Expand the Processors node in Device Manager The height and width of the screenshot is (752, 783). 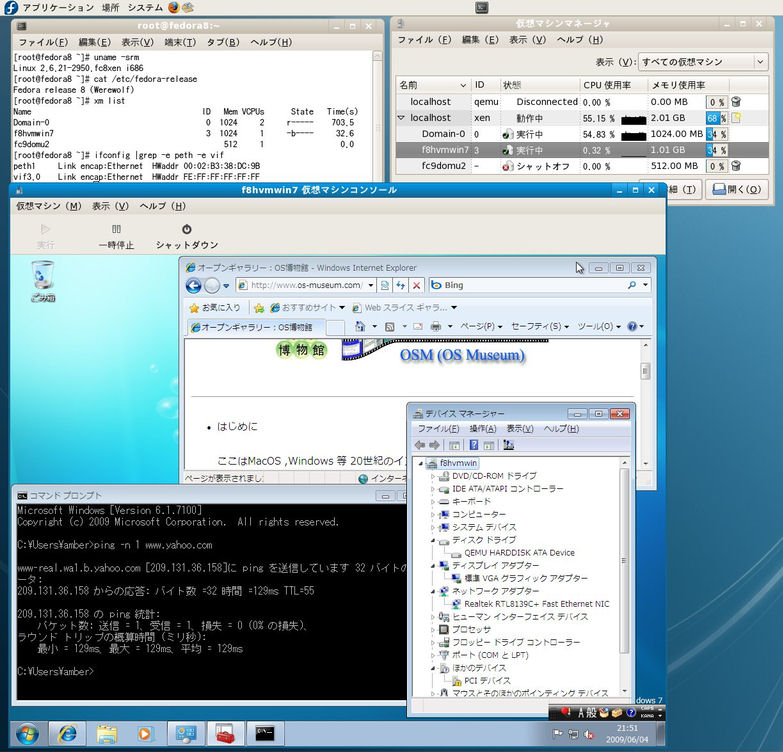coord(433,630)
